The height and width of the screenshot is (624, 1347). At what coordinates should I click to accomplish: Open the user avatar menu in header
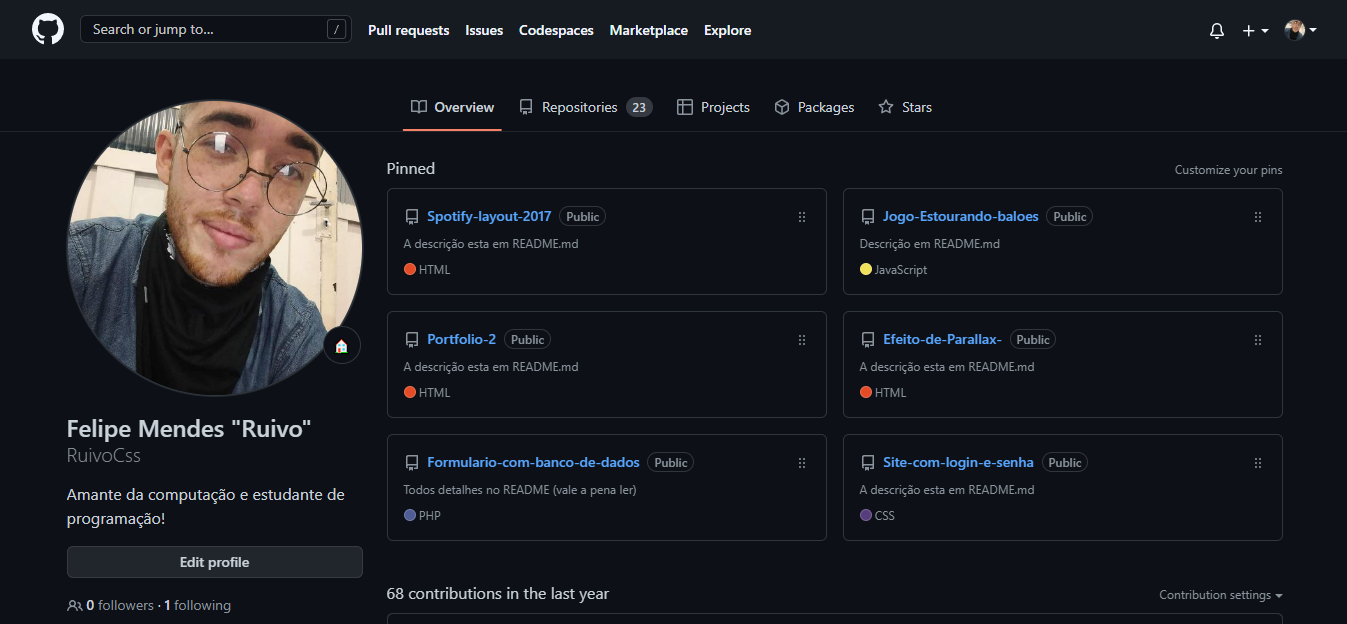[x=1300, y=30]
